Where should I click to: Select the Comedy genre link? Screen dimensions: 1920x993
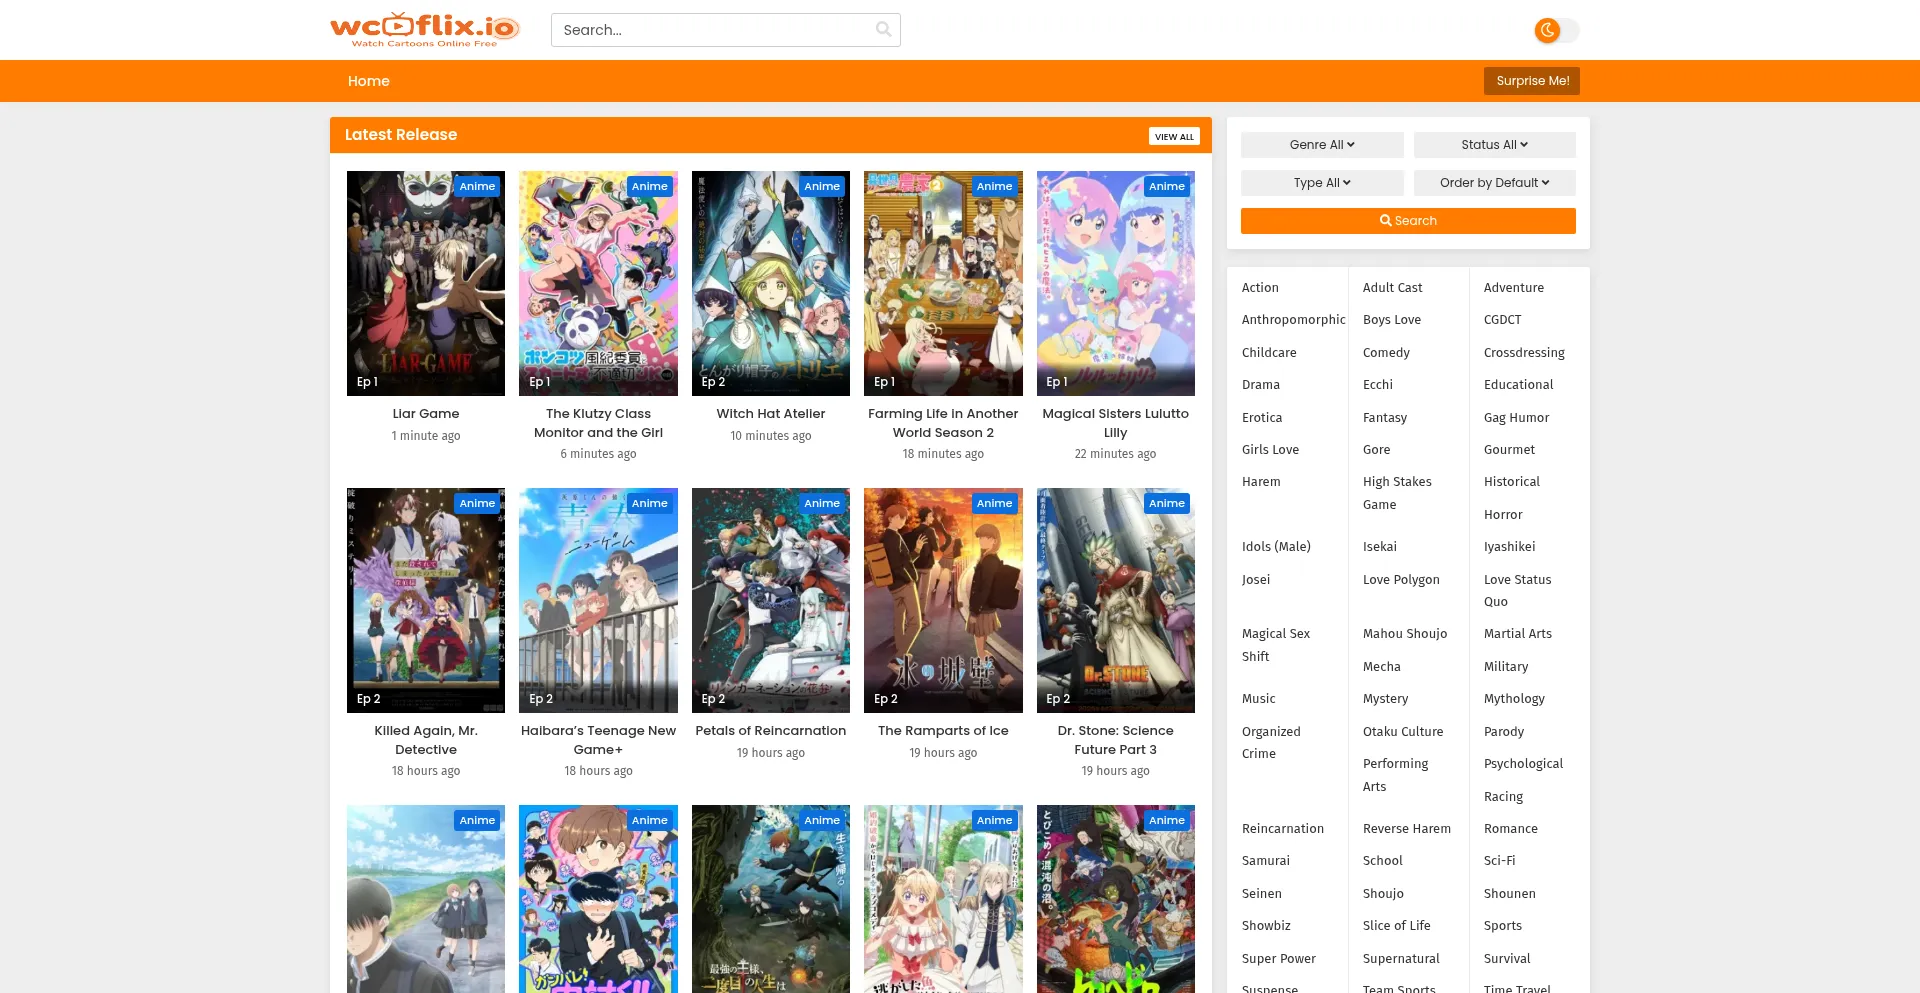pyautogui.click(x=1386, y=353)
